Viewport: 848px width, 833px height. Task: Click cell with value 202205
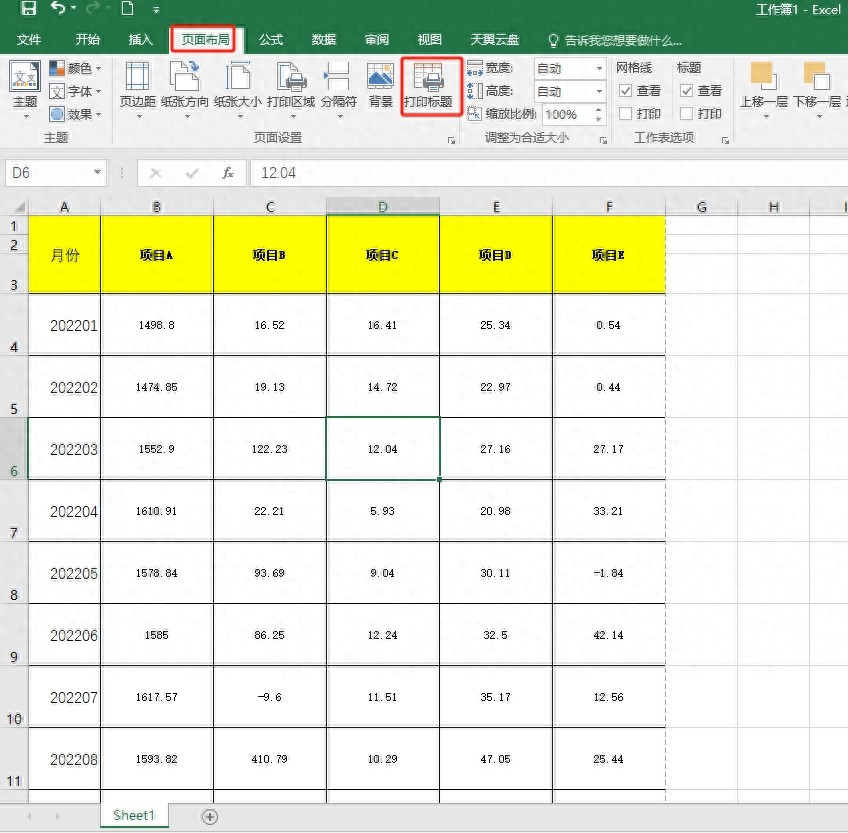coord(64,573)
